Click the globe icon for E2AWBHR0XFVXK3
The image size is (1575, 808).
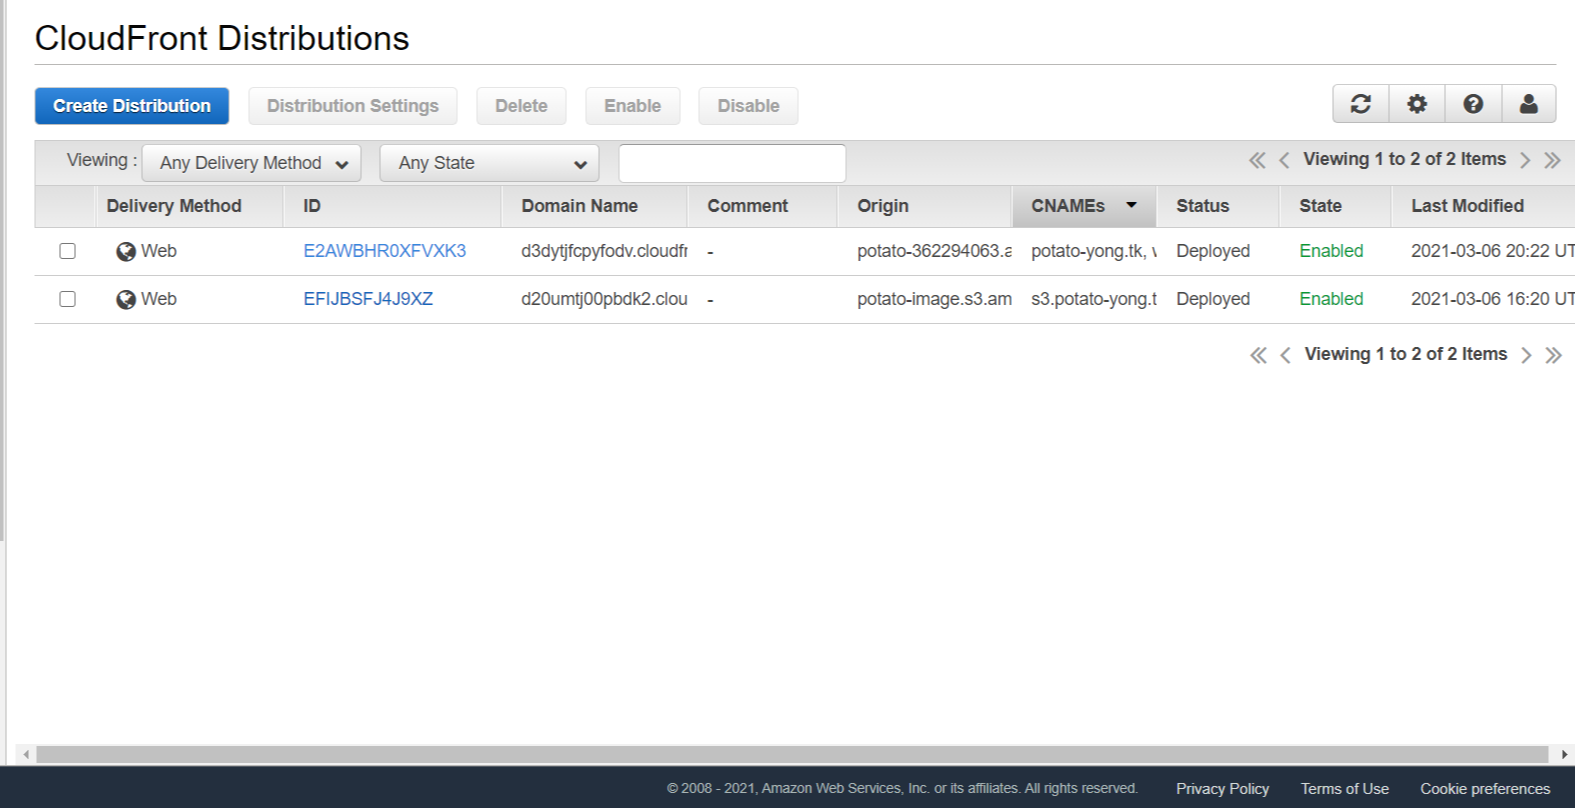(x=126, y=252)
